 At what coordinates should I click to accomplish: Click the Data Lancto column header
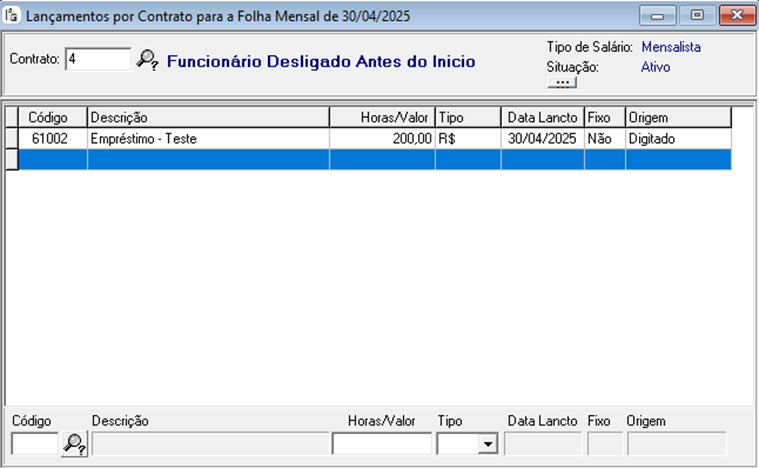[542, 117]
